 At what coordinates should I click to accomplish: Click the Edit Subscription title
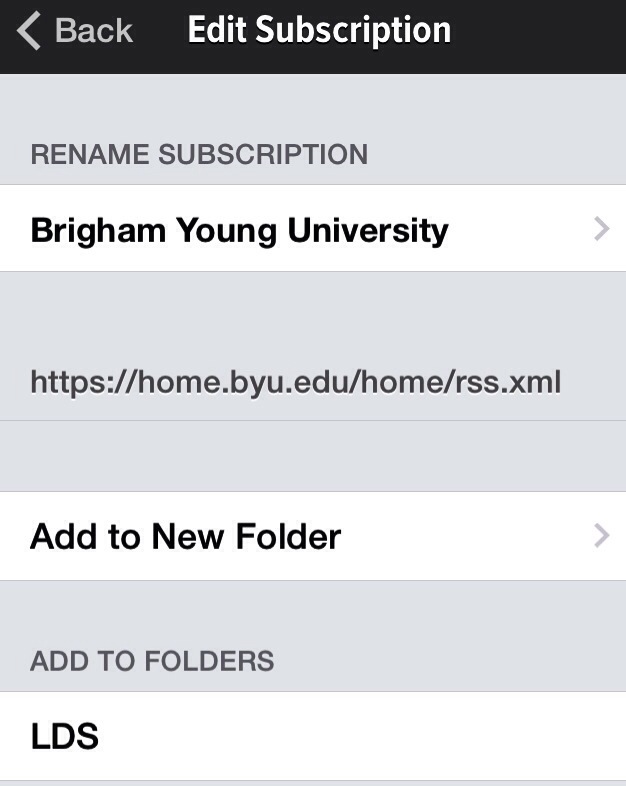point(319,31)
